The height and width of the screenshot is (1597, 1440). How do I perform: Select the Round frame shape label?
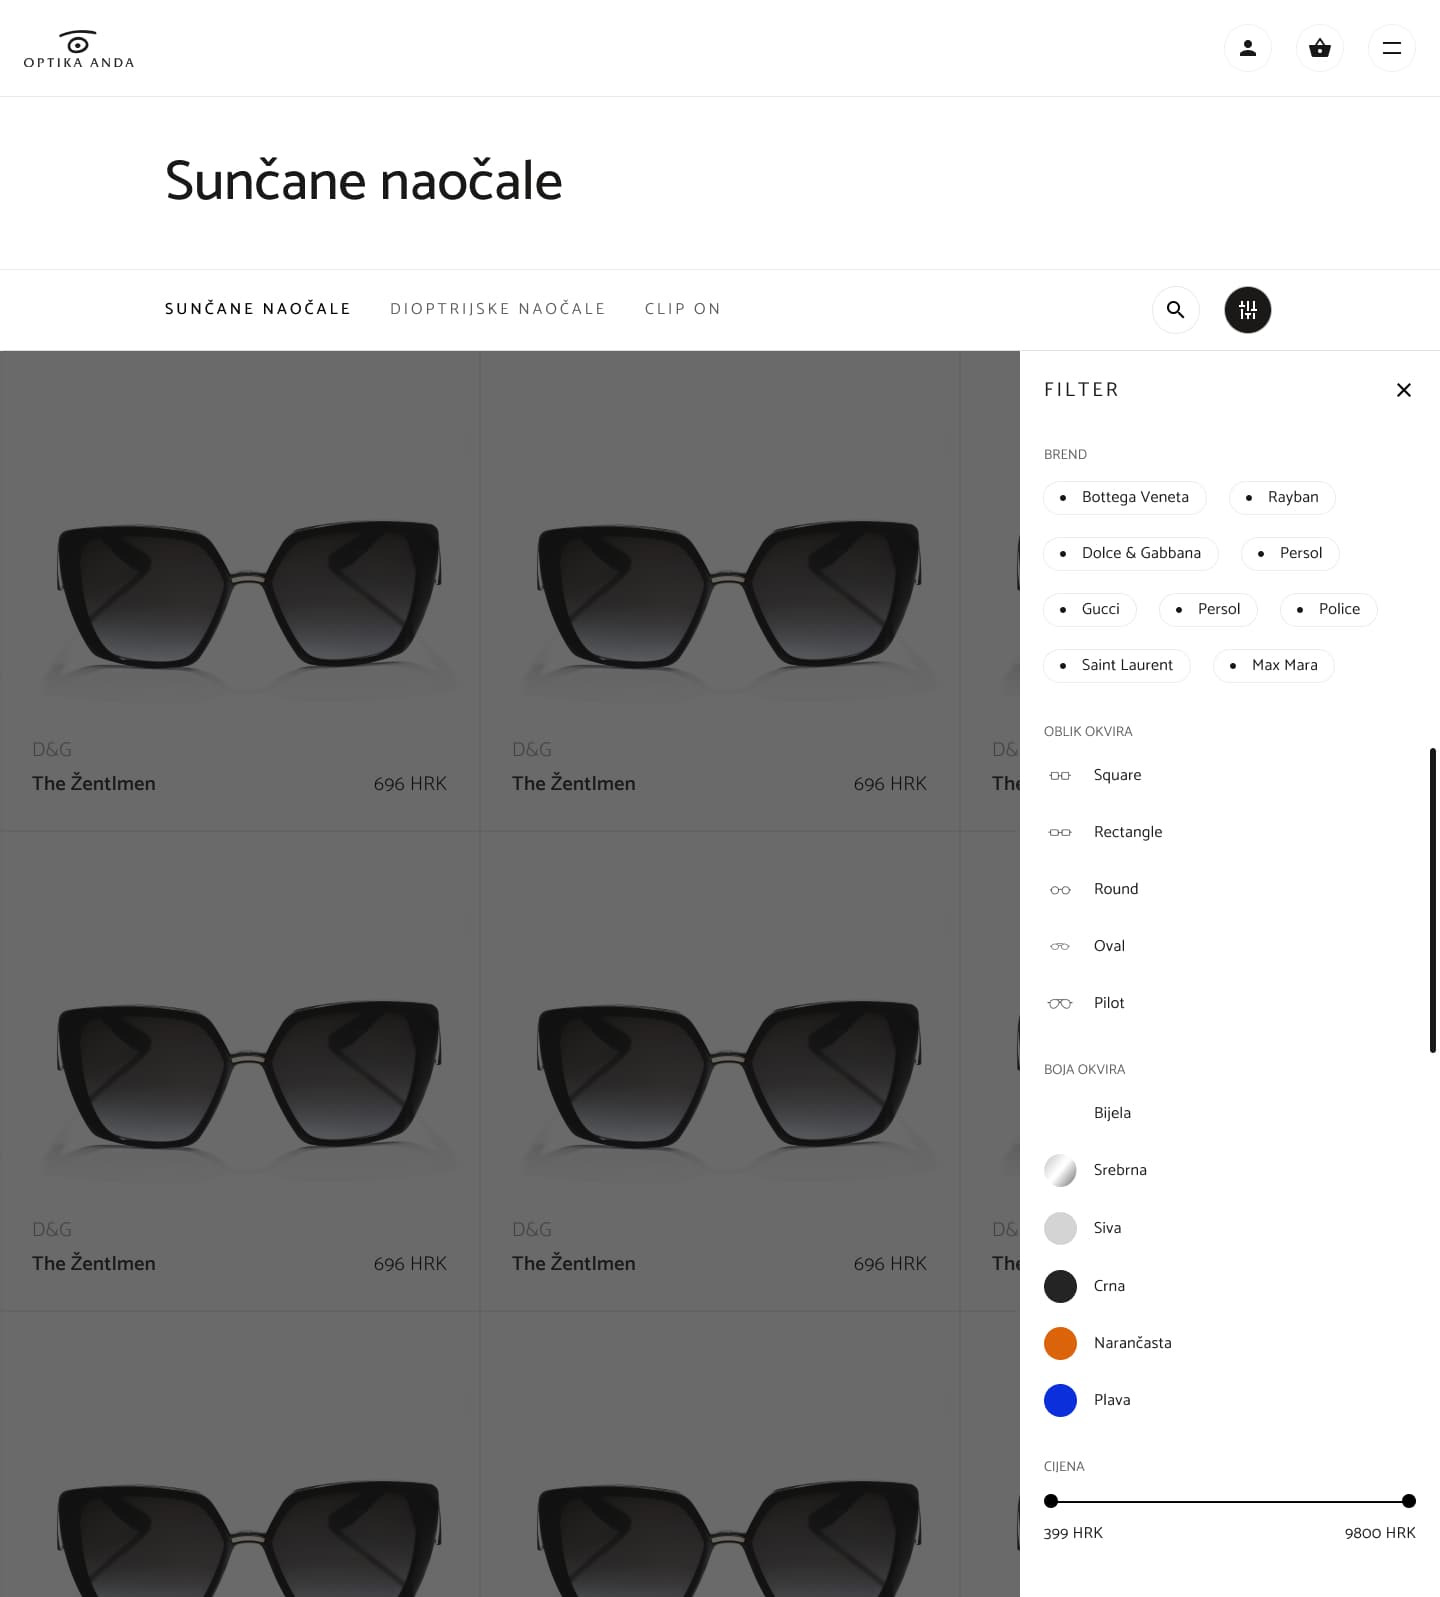pyautogui.click(x=1116, y=889)
